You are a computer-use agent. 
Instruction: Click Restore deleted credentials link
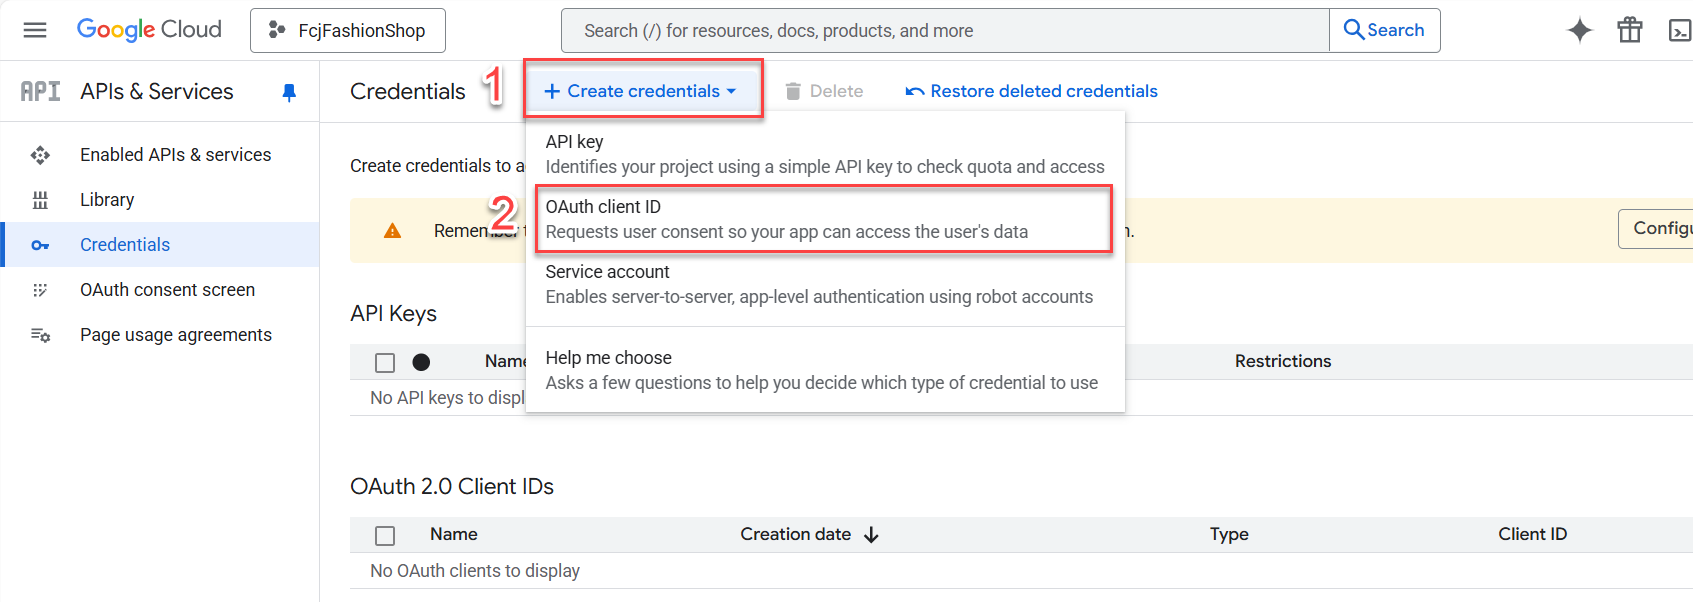[x=1031, y=91]
